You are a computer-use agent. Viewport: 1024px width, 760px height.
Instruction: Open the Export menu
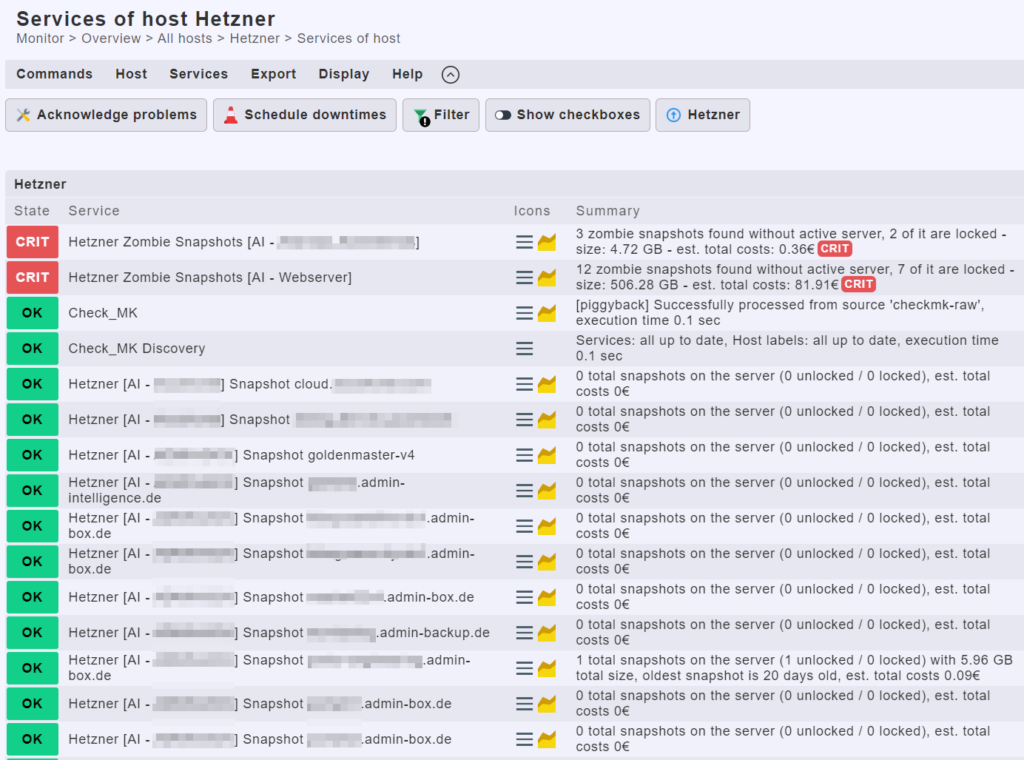coord(273,73)
